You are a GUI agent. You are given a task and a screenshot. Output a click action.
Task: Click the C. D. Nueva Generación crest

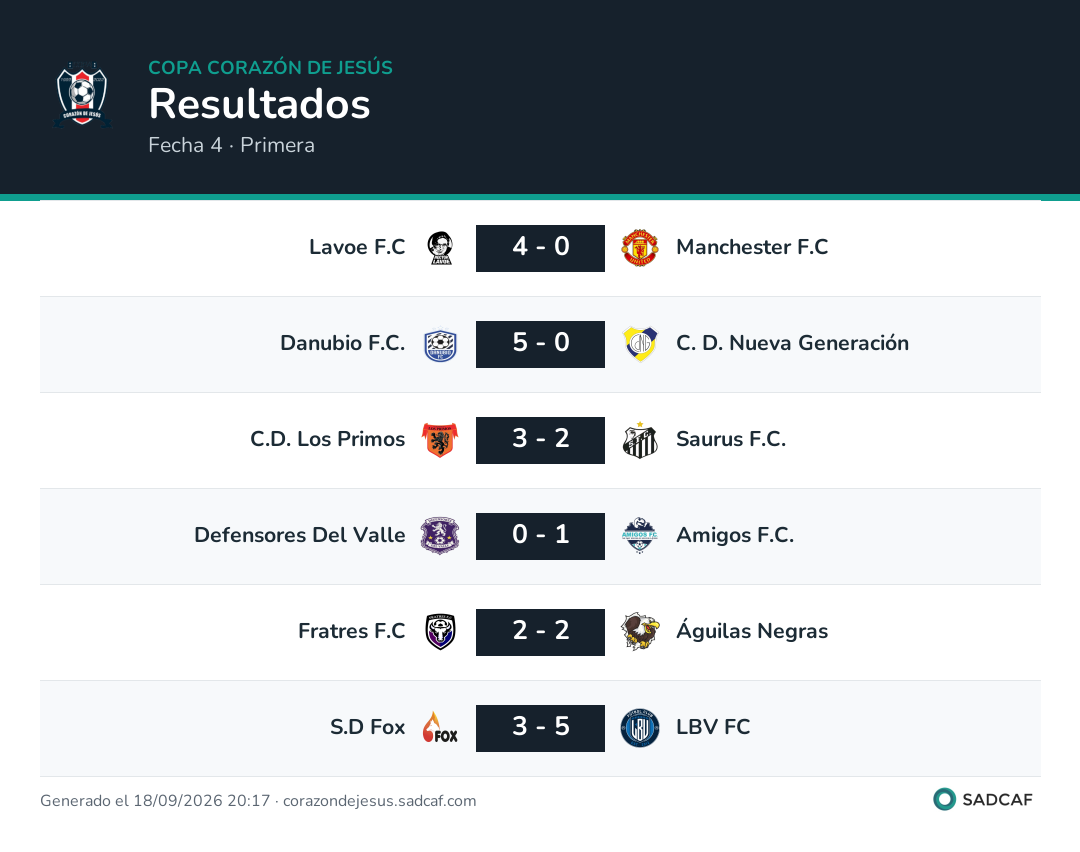click(640, 344)
